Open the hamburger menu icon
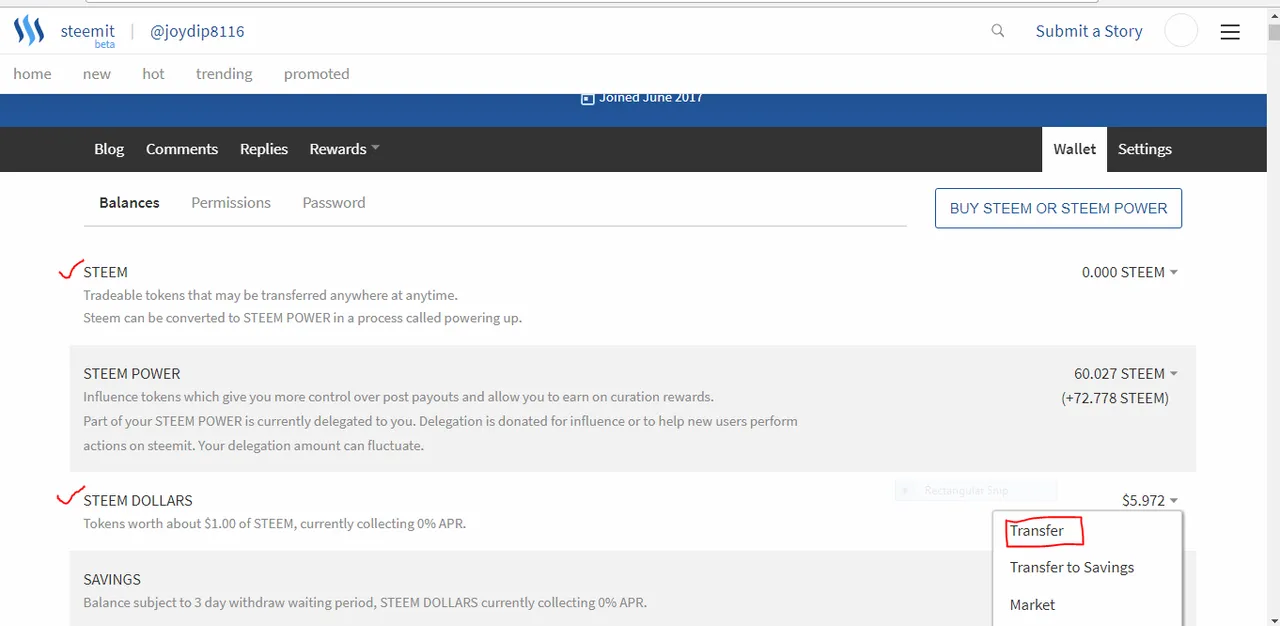This screenshot has width=1280, height=626. [x=1230, y=32]
